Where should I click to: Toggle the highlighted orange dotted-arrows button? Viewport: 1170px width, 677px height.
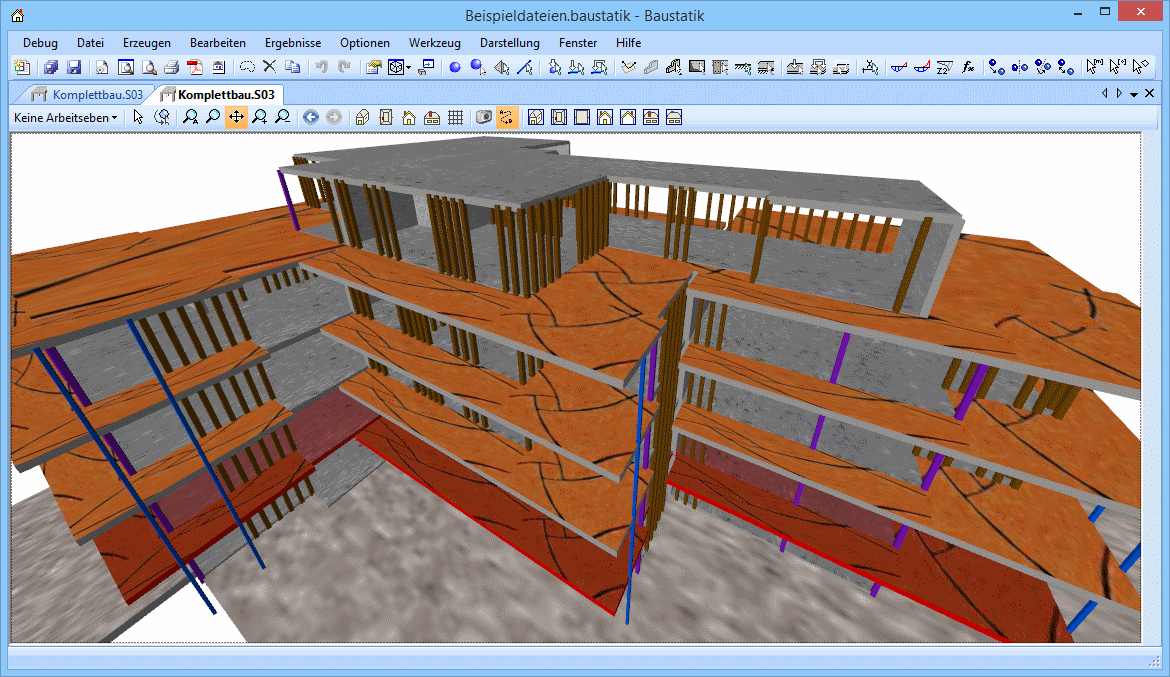point(507,117)
